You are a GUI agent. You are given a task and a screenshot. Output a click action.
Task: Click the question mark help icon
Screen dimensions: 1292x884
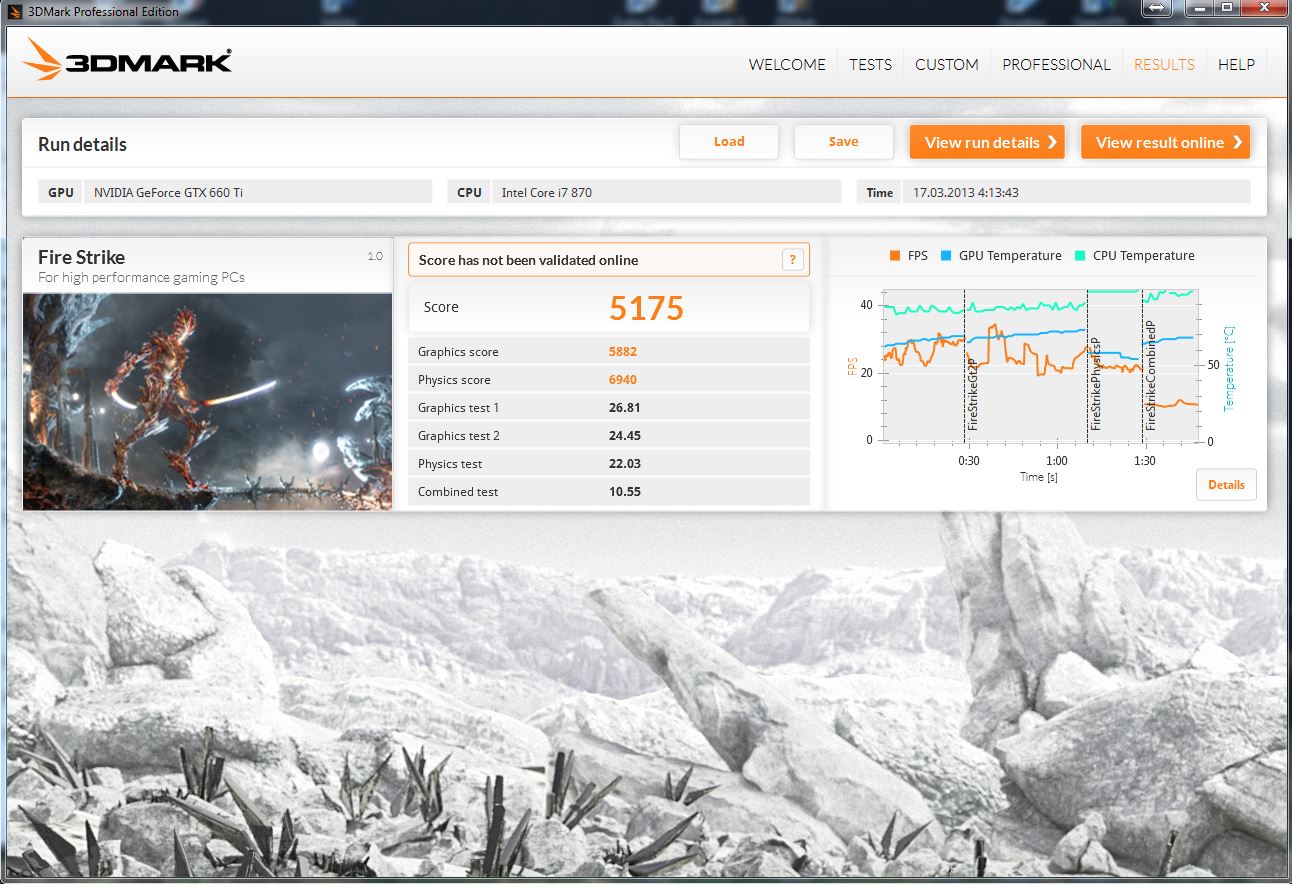click(x=792, y=260)
